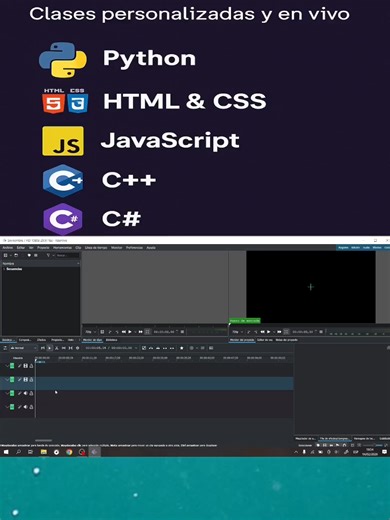Click the green preview zone label
Image resolution: width=390 pixels, height=520 pixels.
245,321
